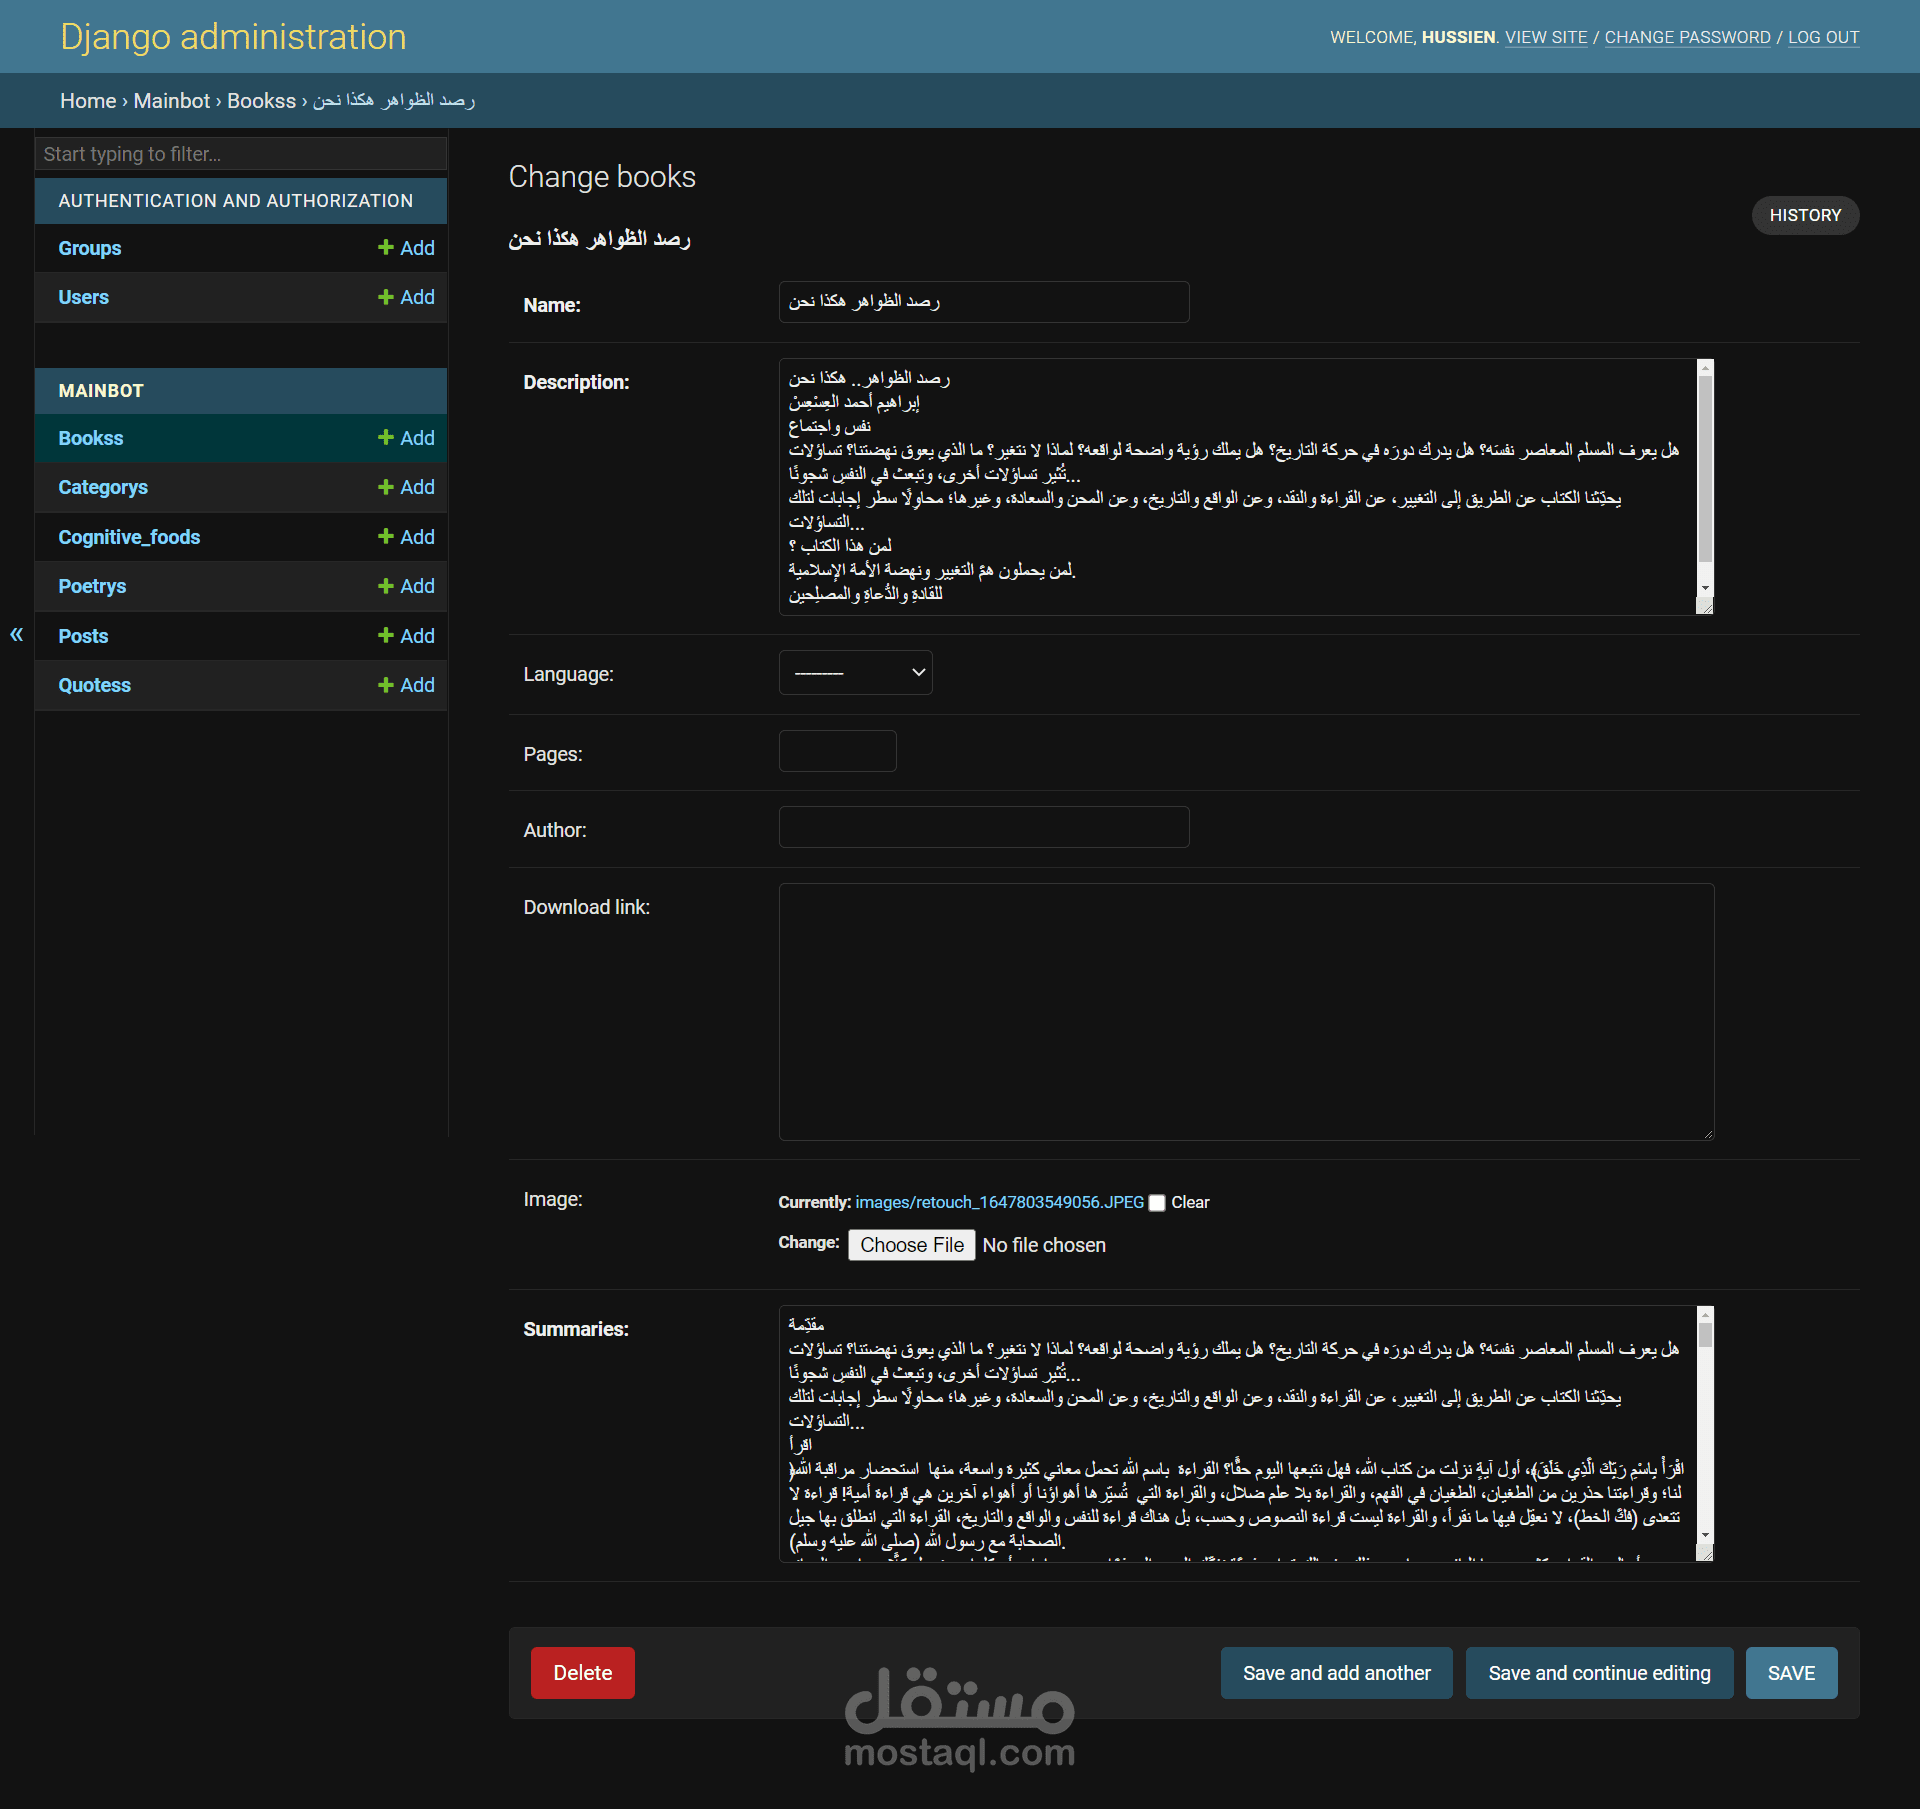Open the Quotess model in the sidebar

pos(94,685)
